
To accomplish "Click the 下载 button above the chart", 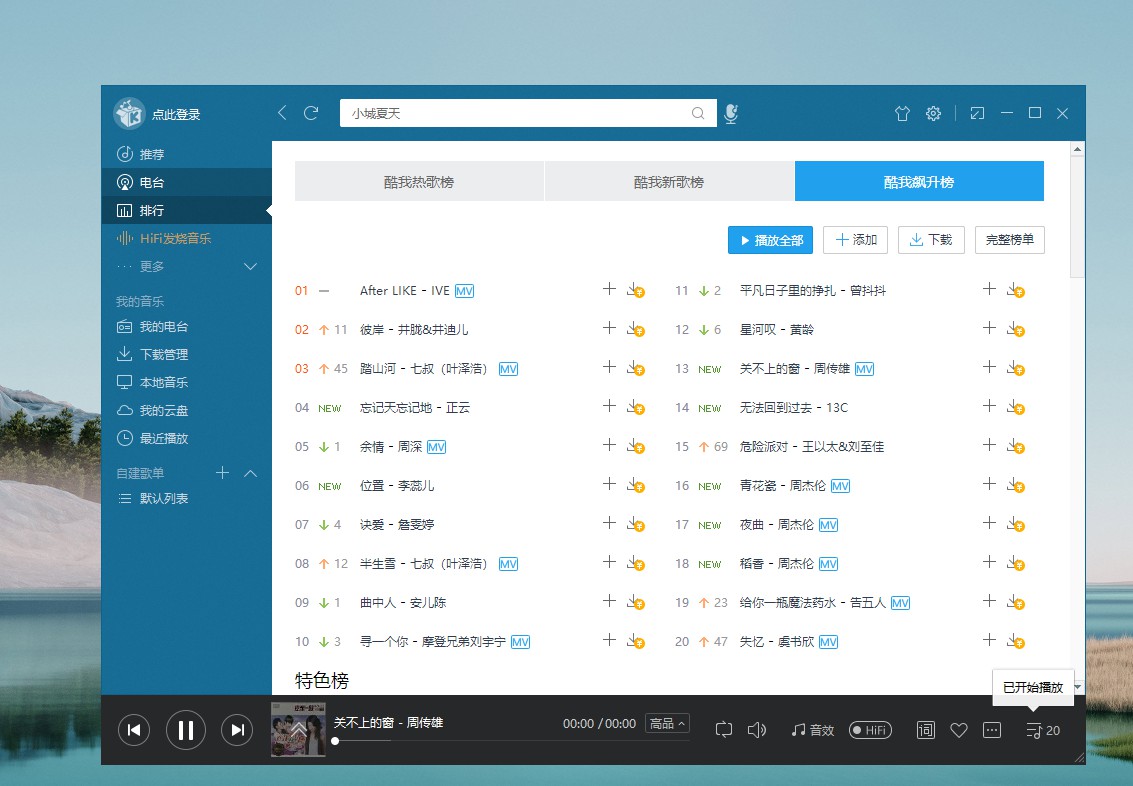I will tap(931, 240).
